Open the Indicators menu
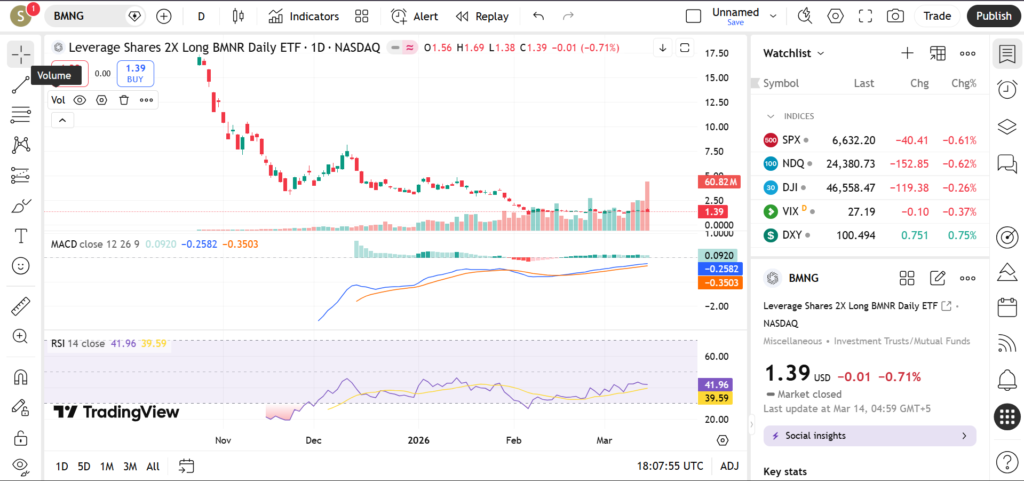 coord(303,16)
